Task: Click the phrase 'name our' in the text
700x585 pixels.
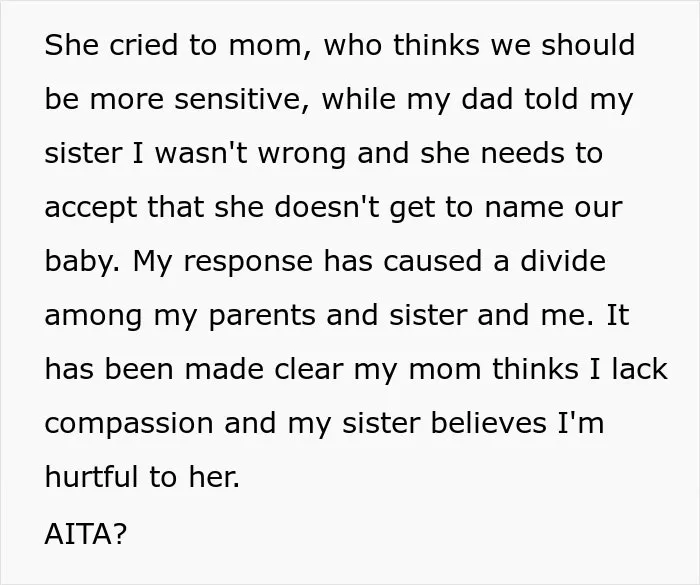Action: tap(554, 209)
